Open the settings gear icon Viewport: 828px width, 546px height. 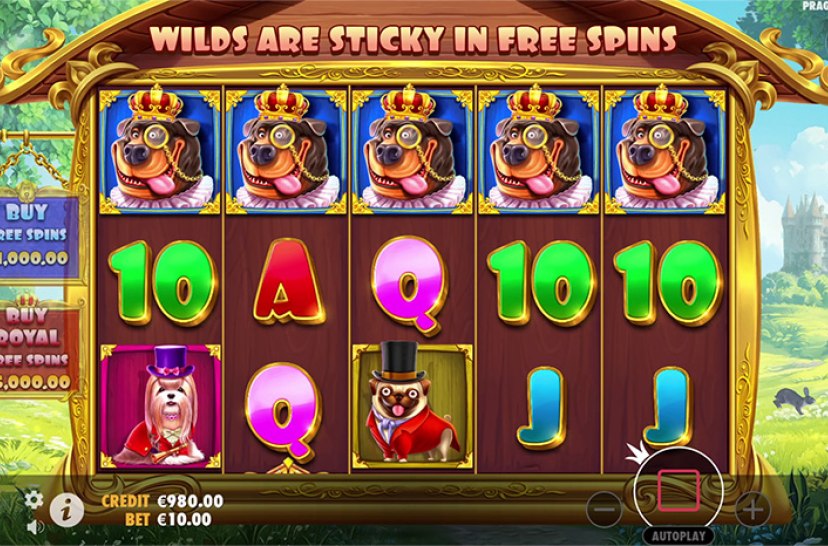click(34, 499)
